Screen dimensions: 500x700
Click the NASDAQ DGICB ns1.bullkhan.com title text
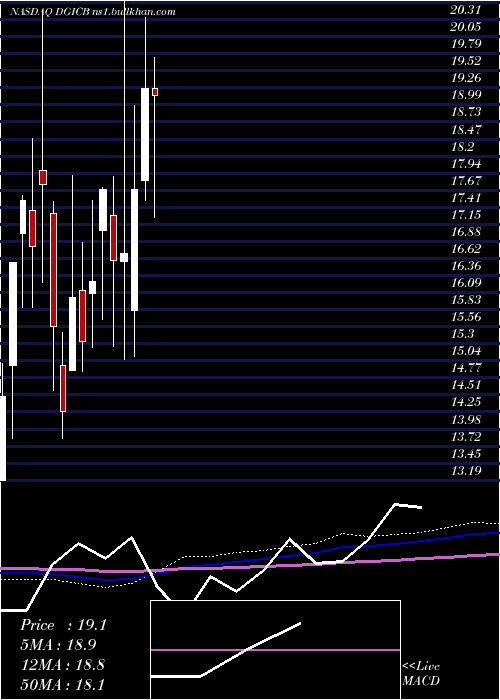pos(92,12)
